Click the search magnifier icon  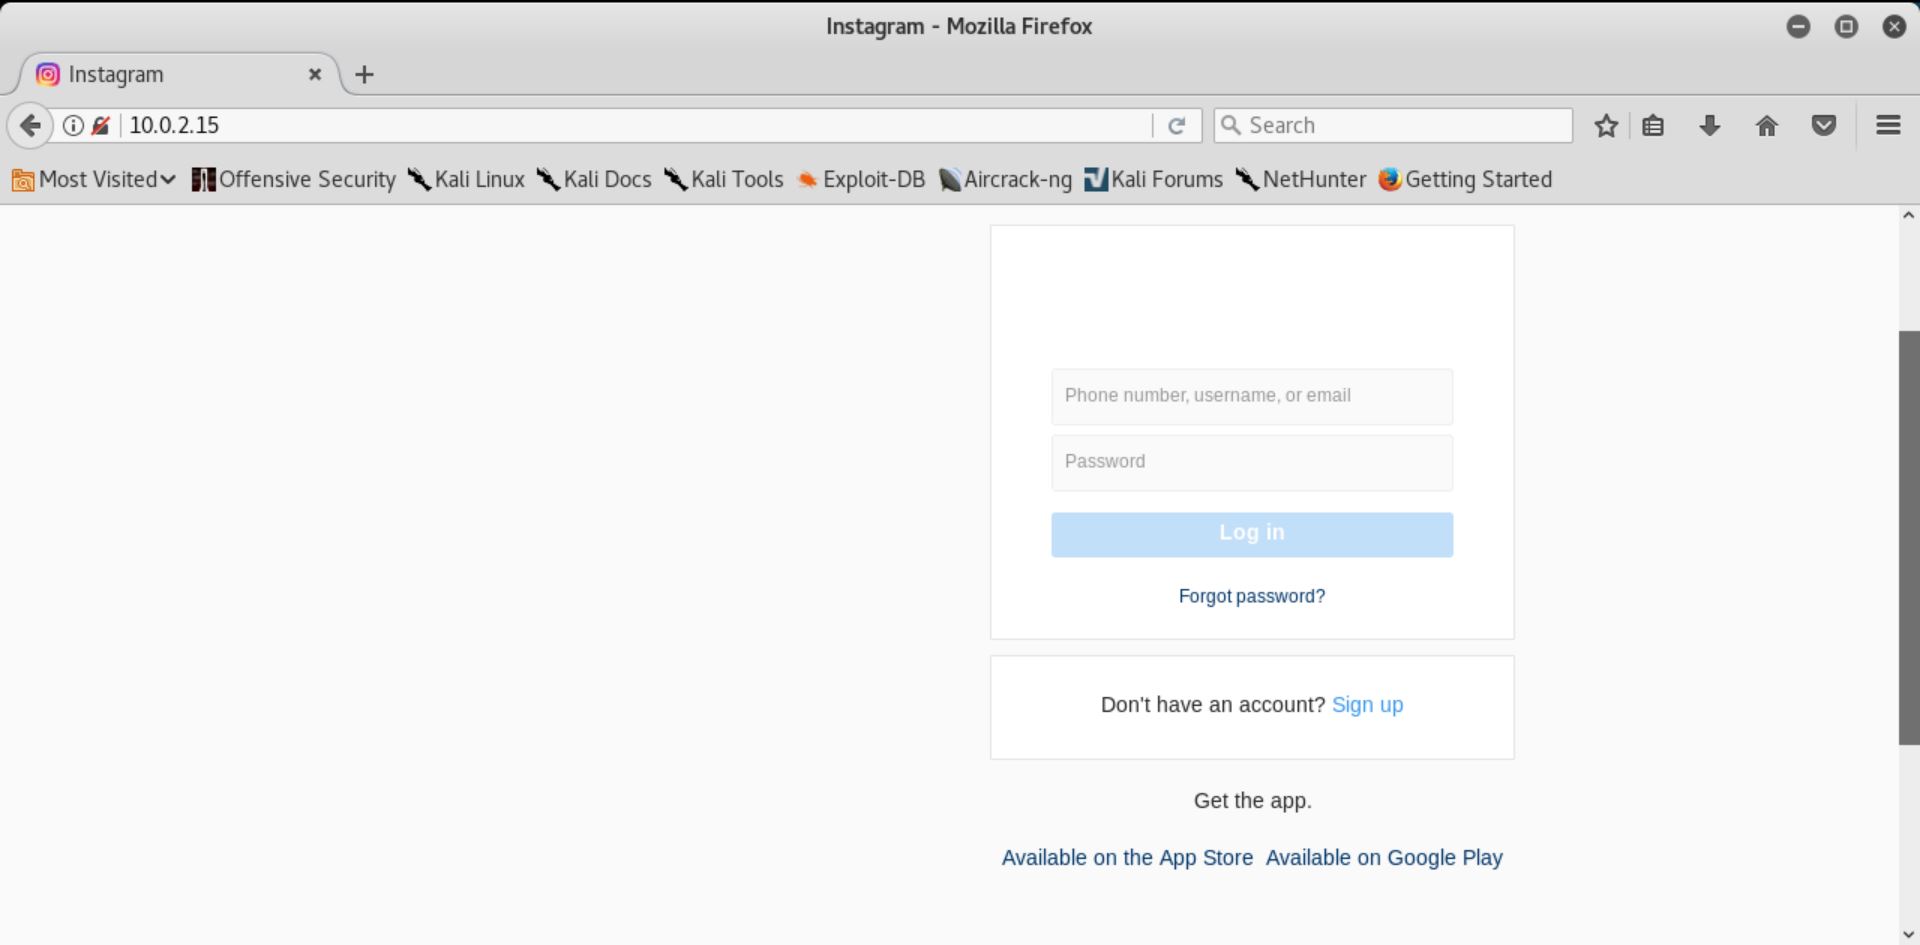pos(1232,125)
